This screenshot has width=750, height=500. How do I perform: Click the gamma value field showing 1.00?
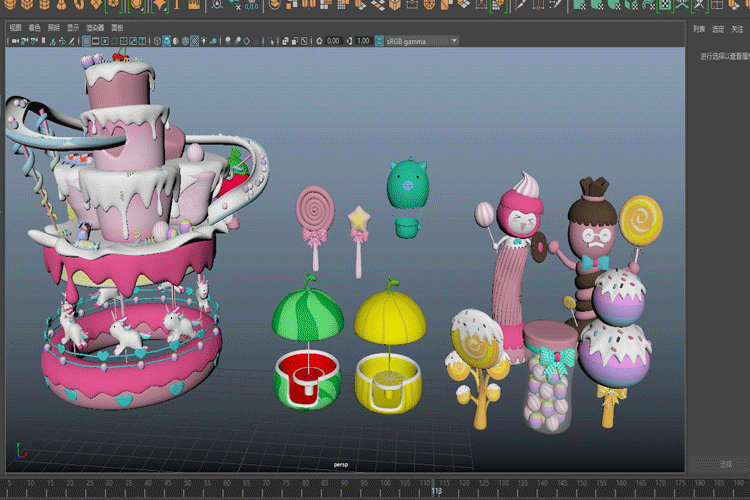pyautogui.click(x=363, y=41)
